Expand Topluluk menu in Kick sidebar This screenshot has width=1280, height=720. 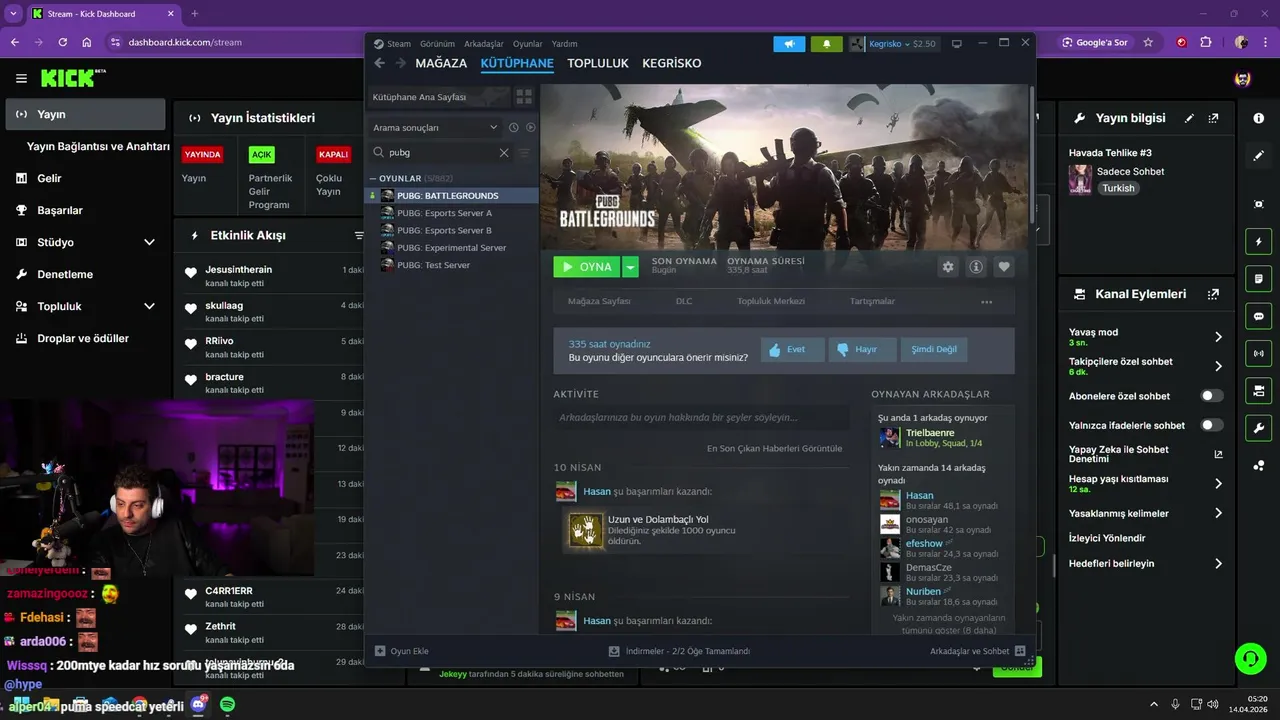coord(149,306)
